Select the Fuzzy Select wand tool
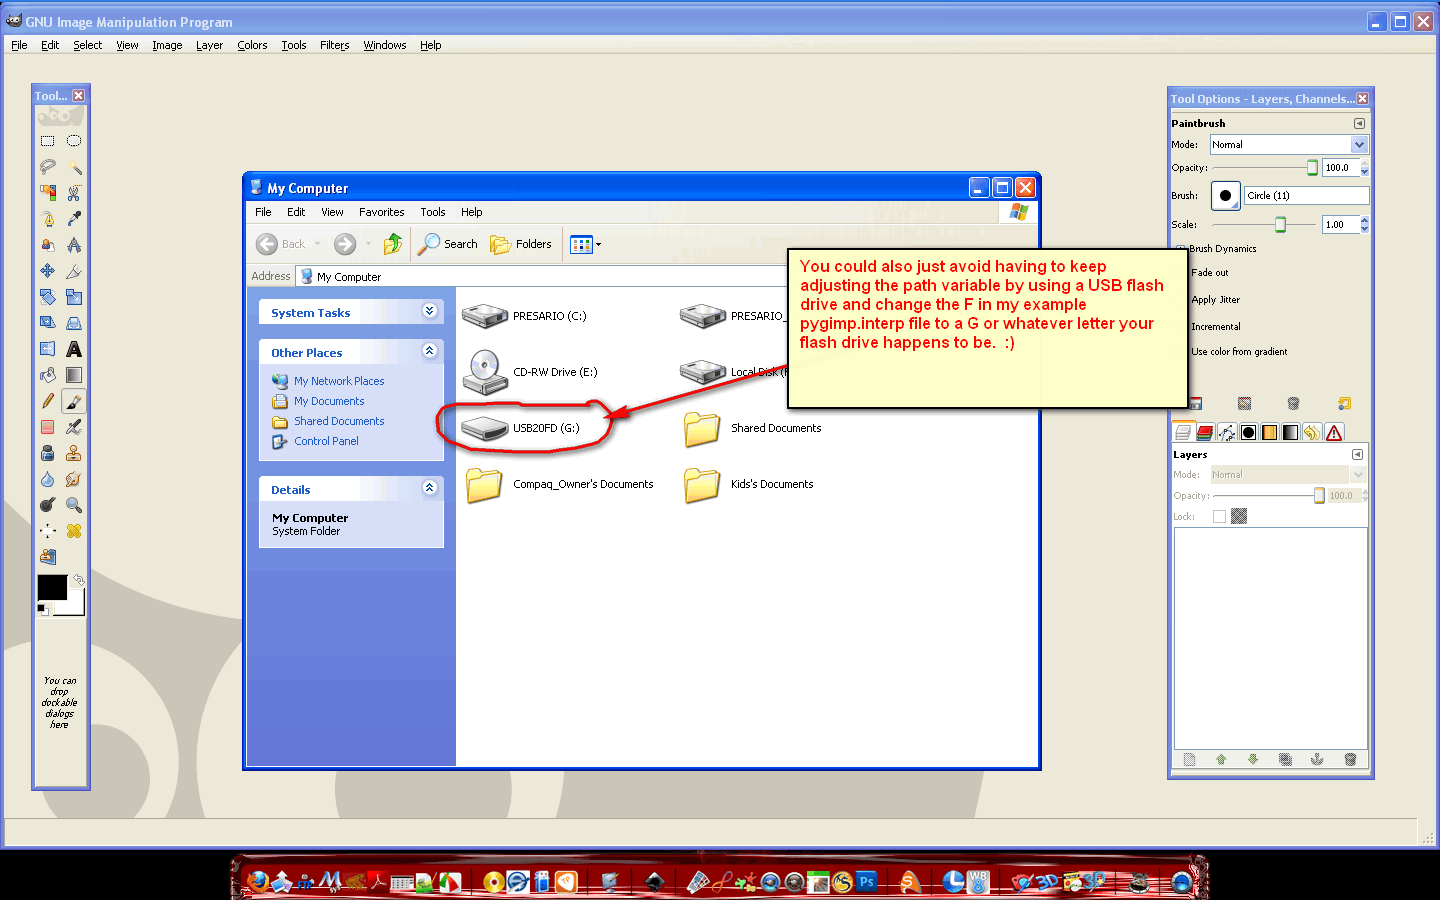This screenshot has width=1440, height=900. point(74,167)
